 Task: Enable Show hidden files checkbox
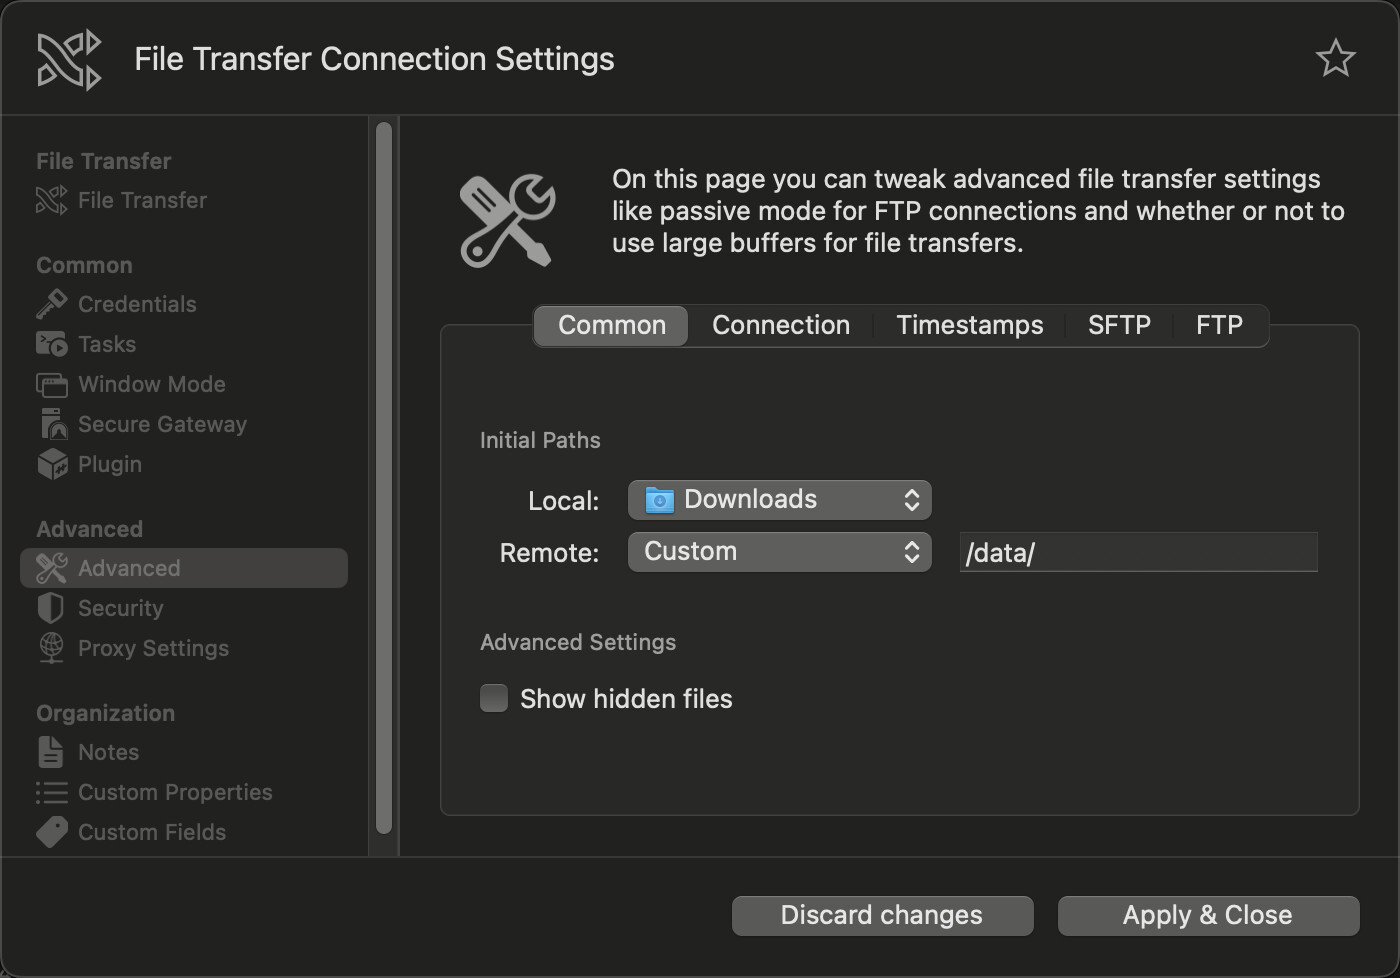pyautogui.click(x=494, y=698)
